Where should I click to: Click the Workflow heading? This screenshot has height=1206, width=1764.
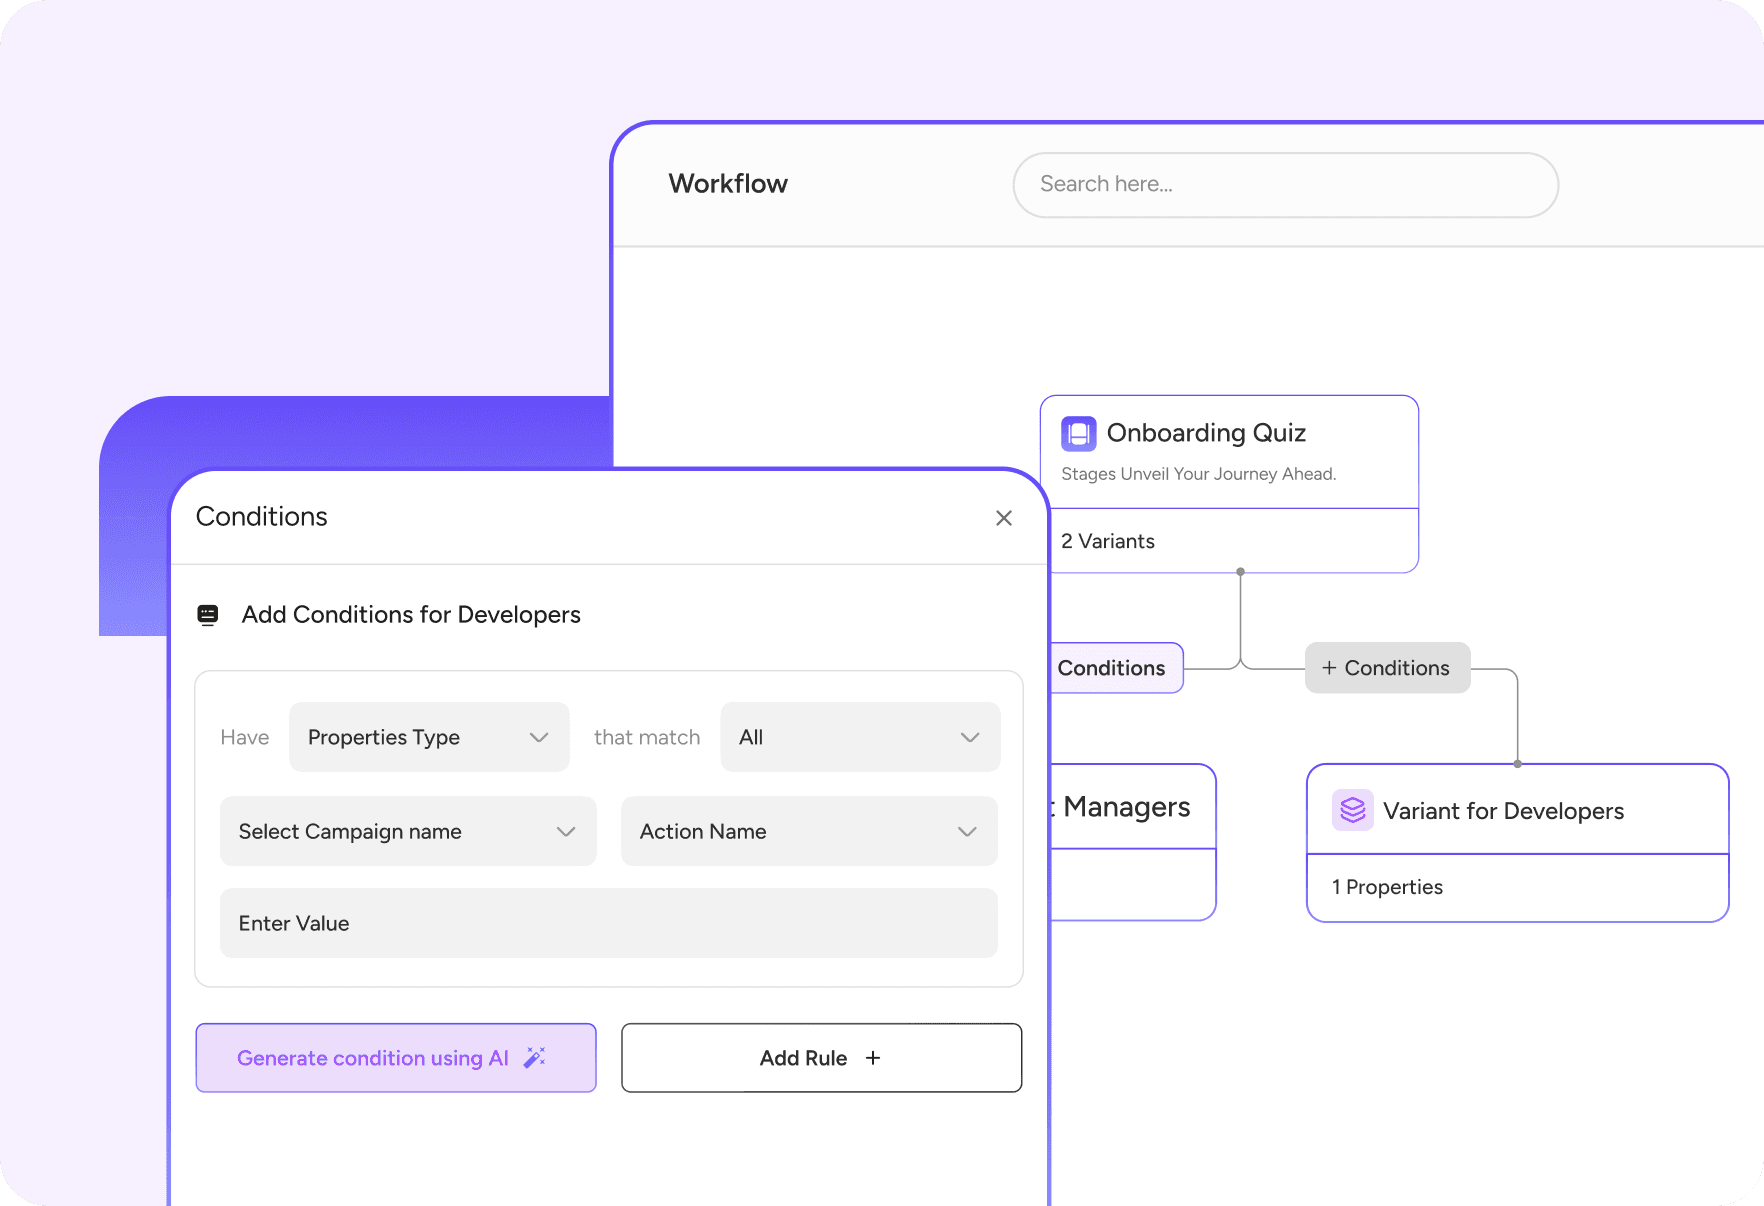click(728, 184)
